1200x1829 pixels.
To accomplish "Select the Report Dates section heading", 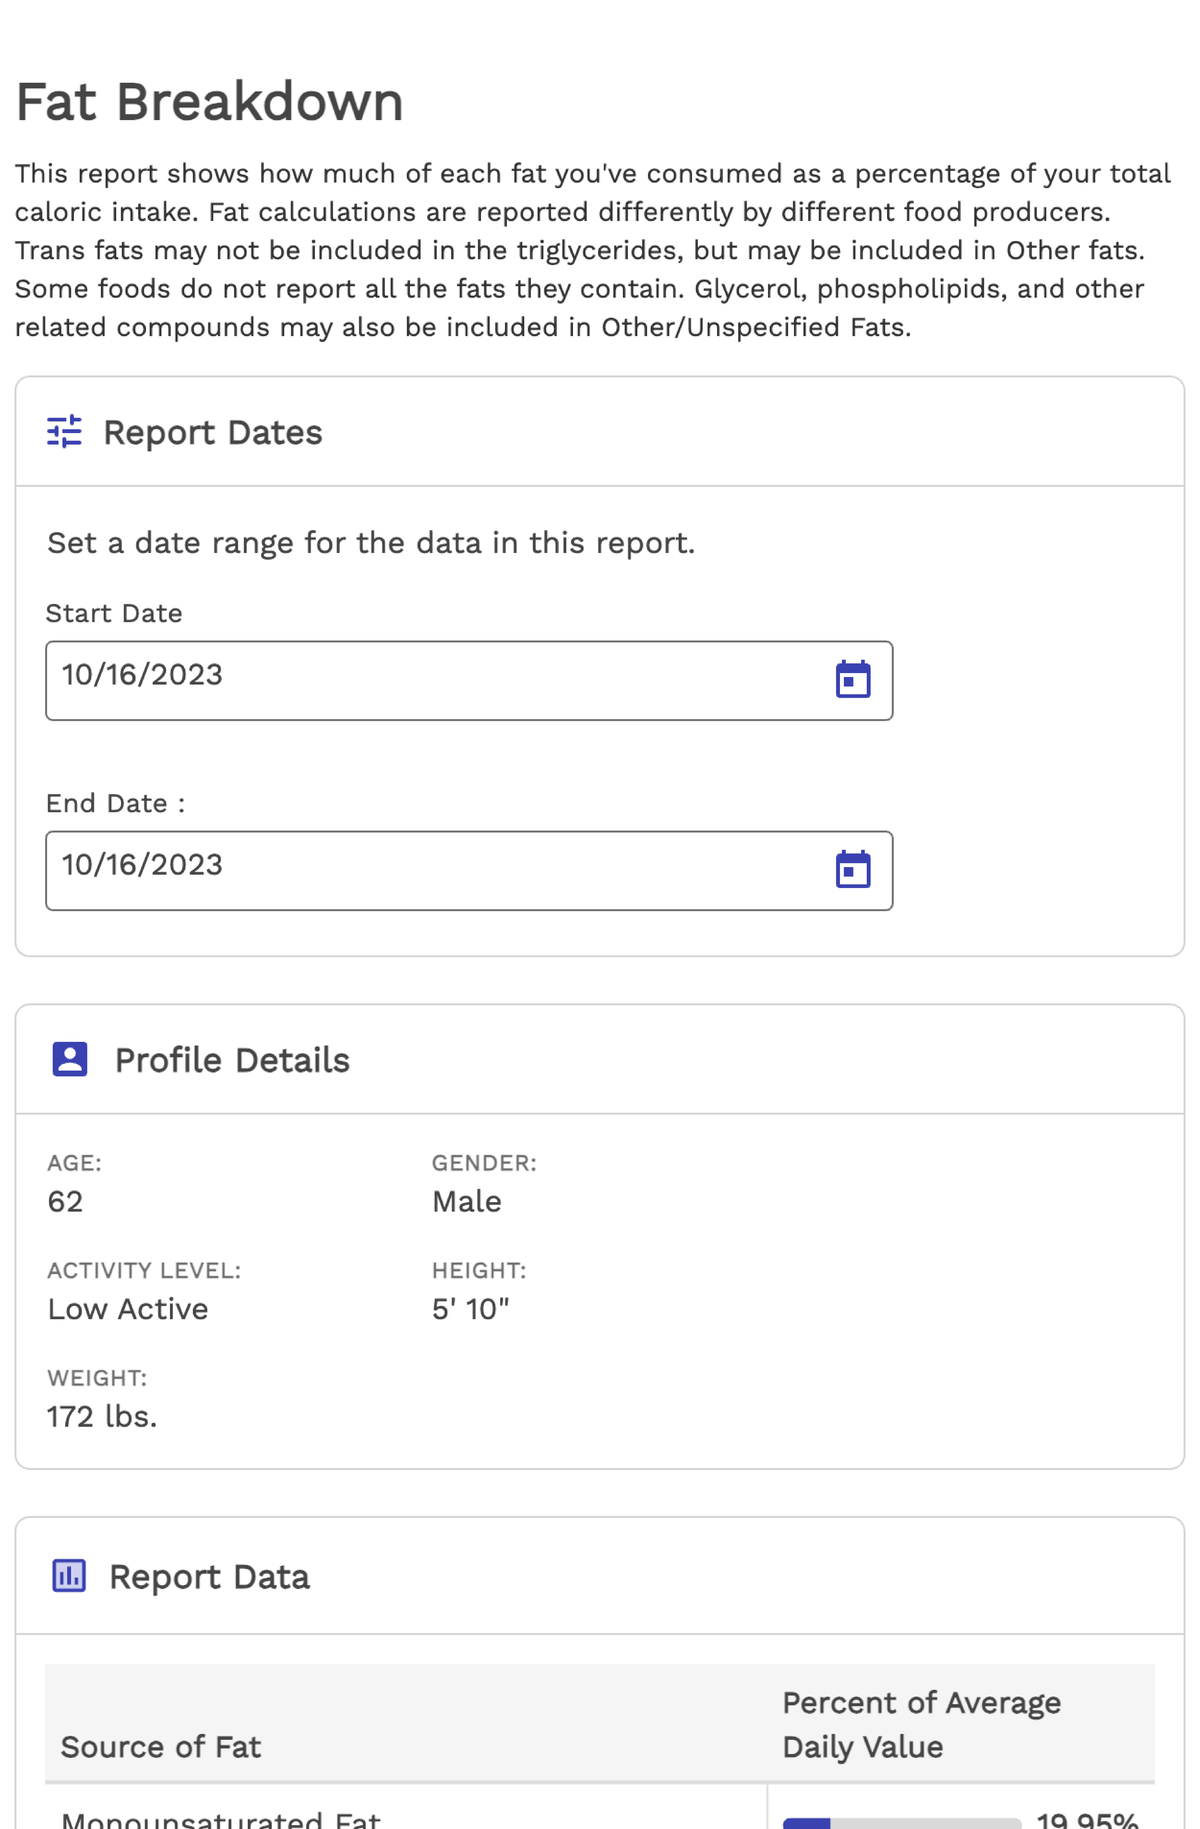I will coord(212,432).
